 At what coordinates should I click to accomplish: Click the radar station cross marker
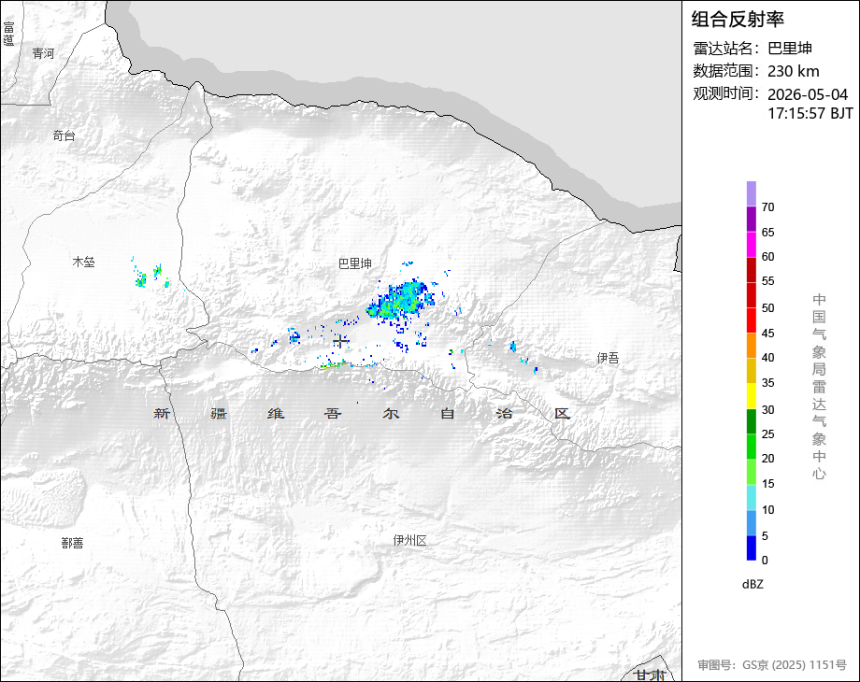[341, 341]
